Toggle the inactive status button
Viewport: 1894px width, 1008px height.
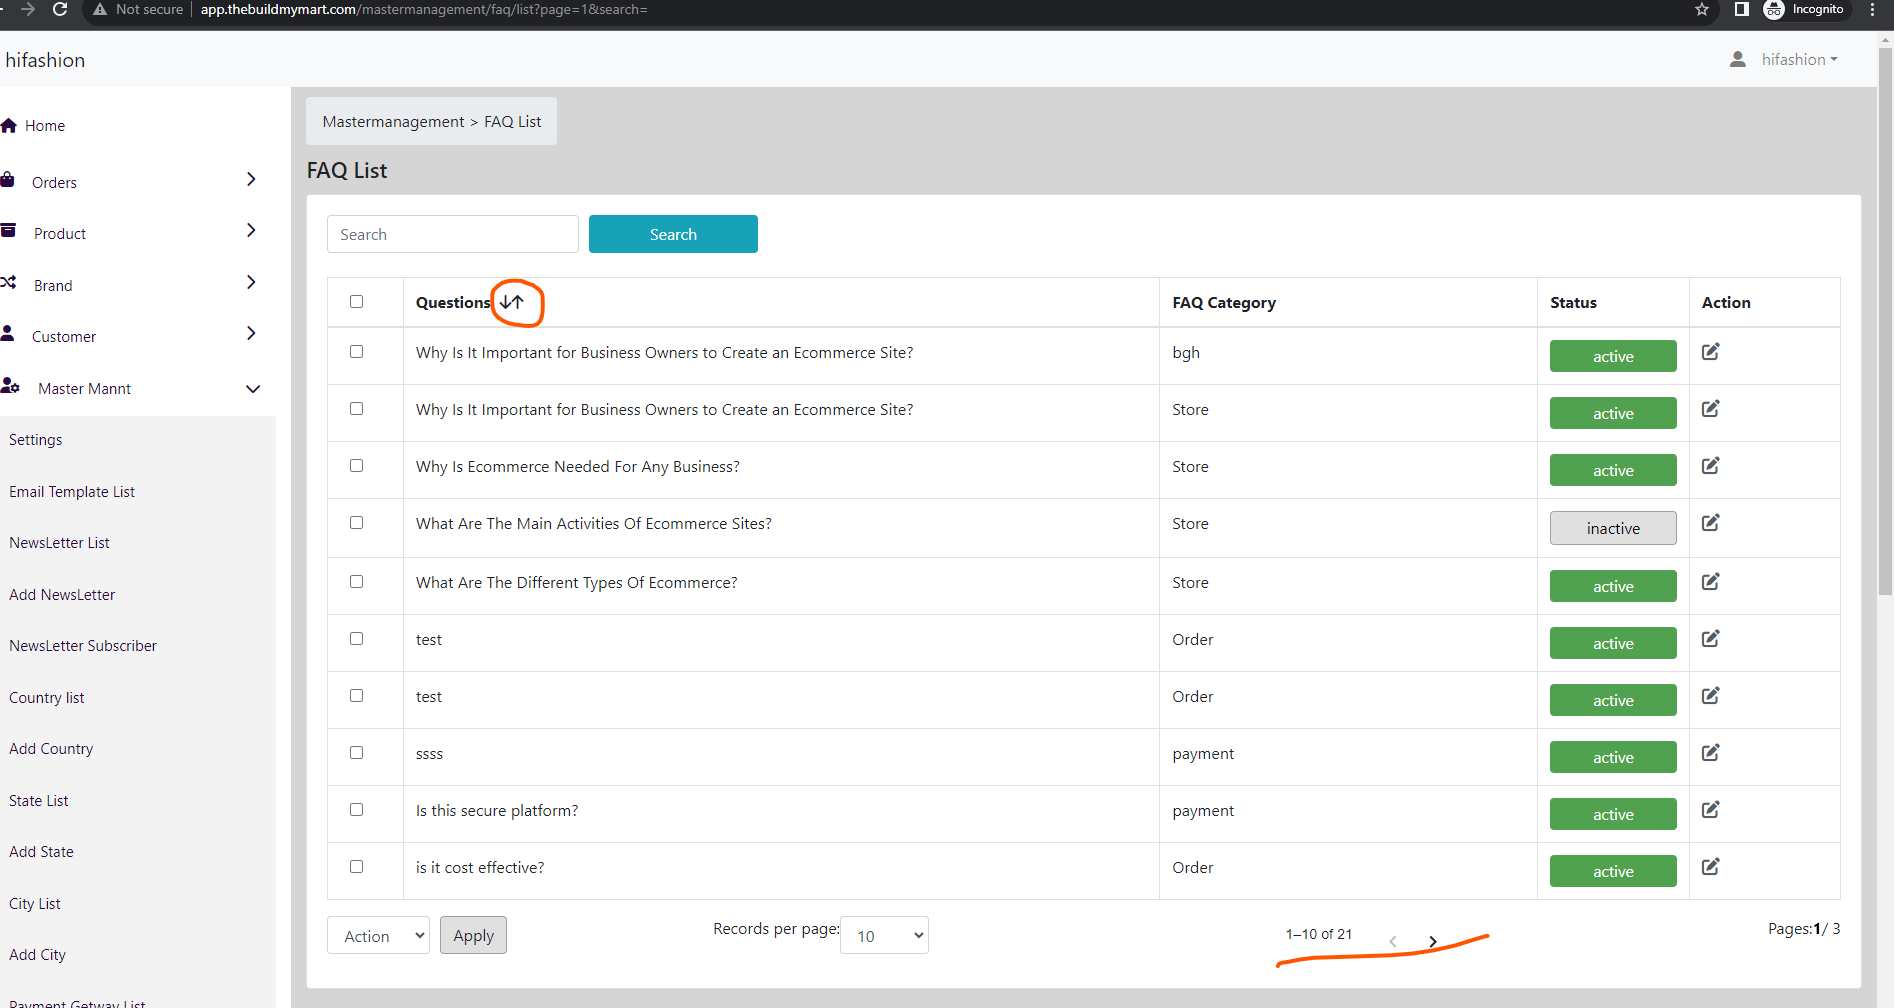click(x=1613, y=528)
